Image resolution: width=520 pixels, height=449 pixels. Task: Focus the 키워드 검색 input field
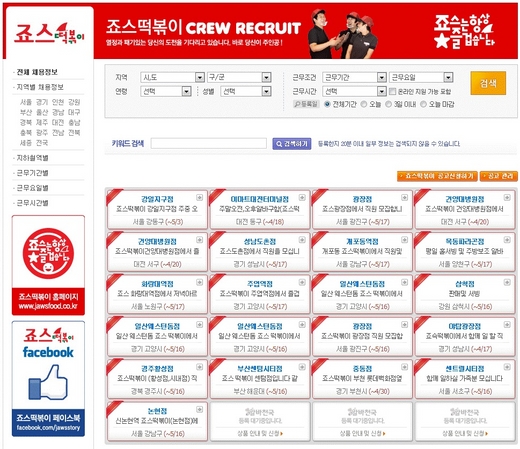pyautogui.click(x=209, y=143)
